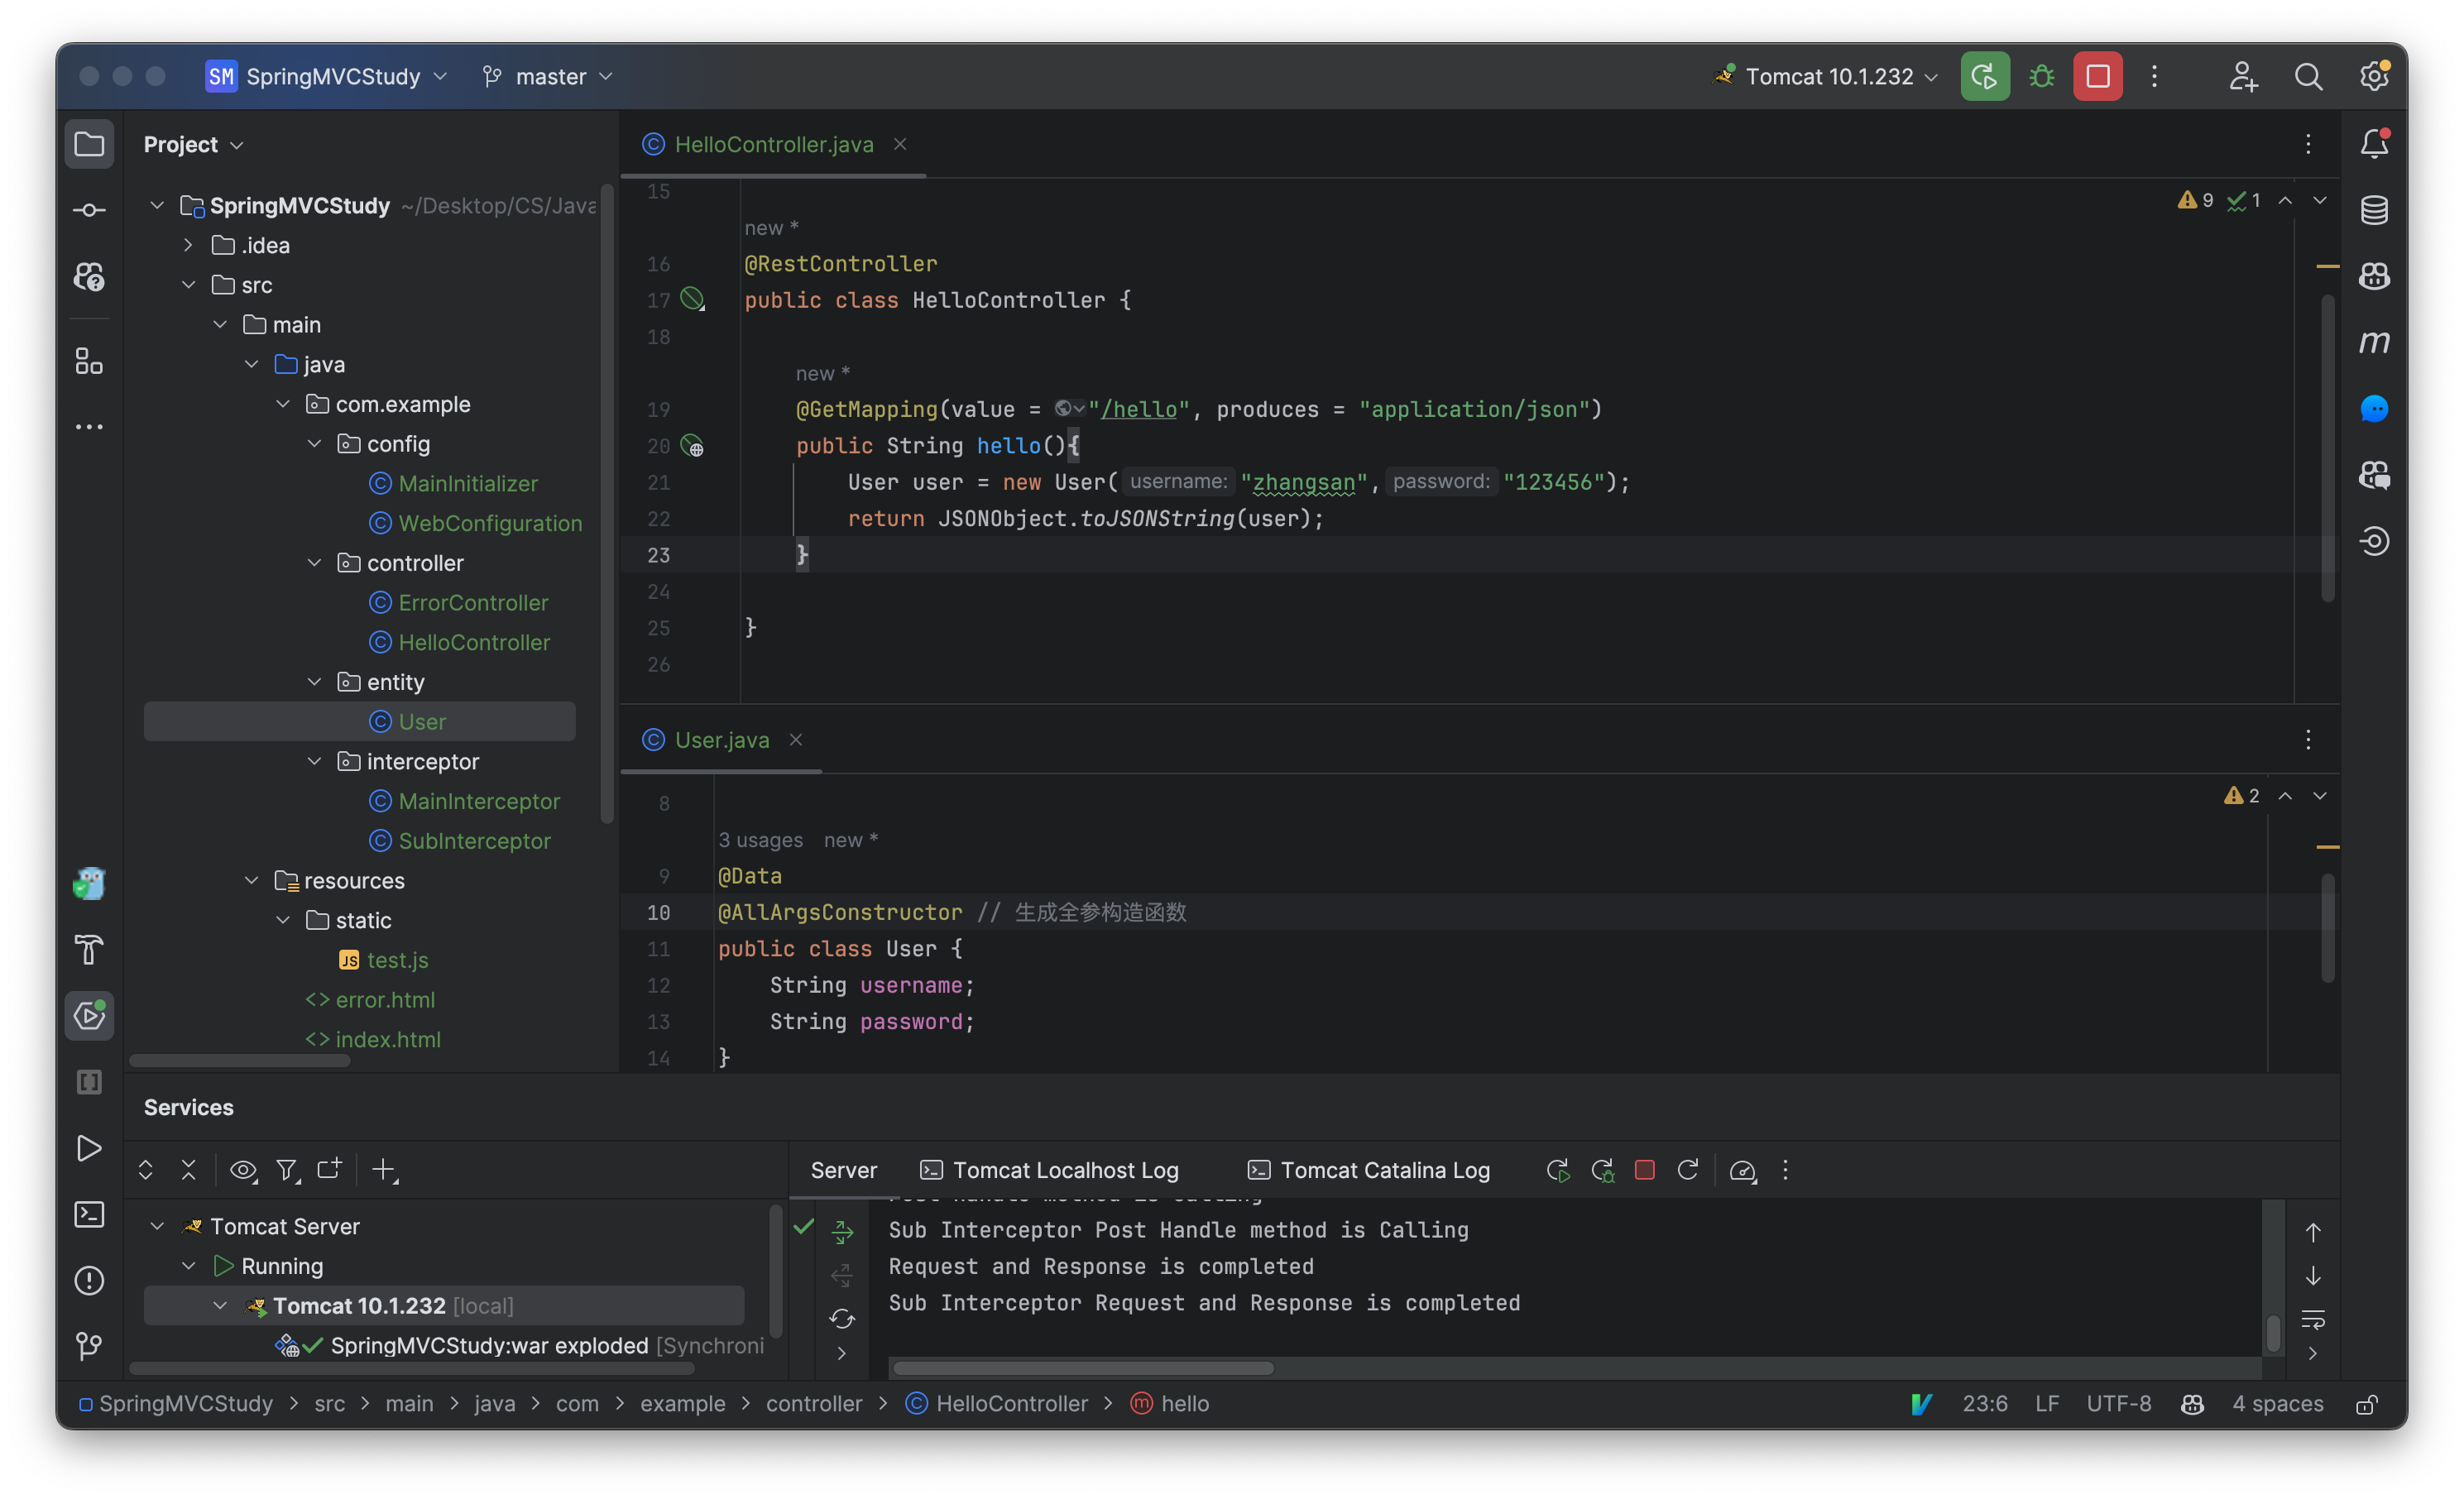
Task: Open the Notifications bell
Action: 2375,143
